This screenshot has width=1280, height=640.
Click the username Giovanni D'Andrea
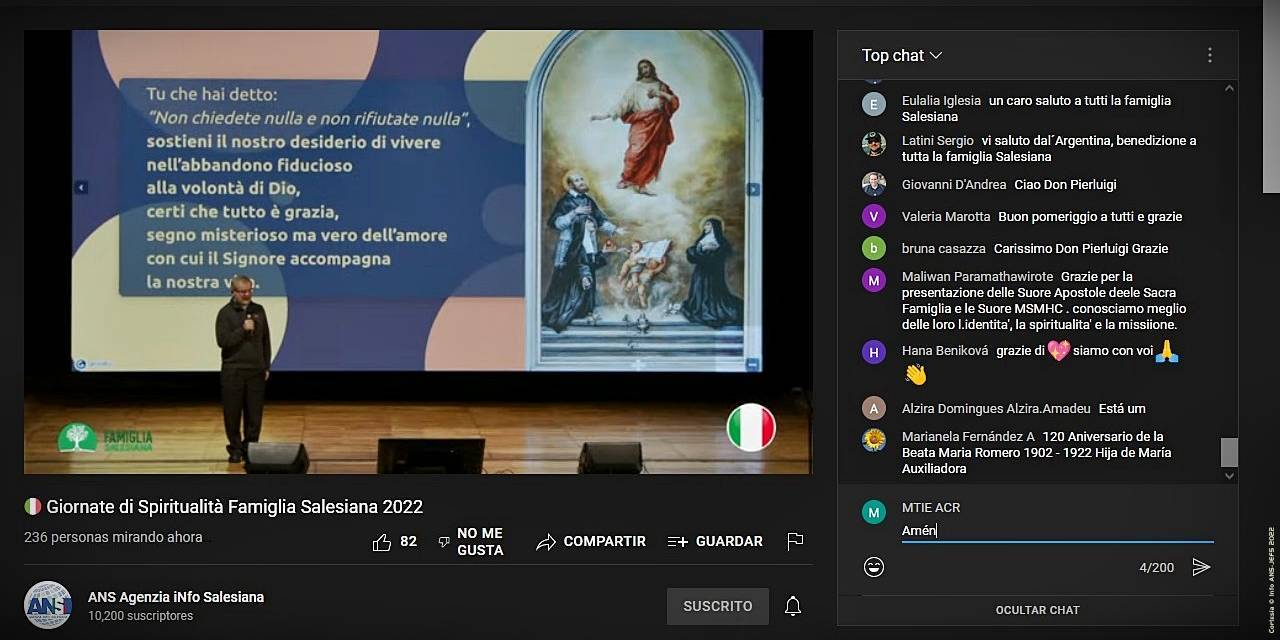click(954, 185)
